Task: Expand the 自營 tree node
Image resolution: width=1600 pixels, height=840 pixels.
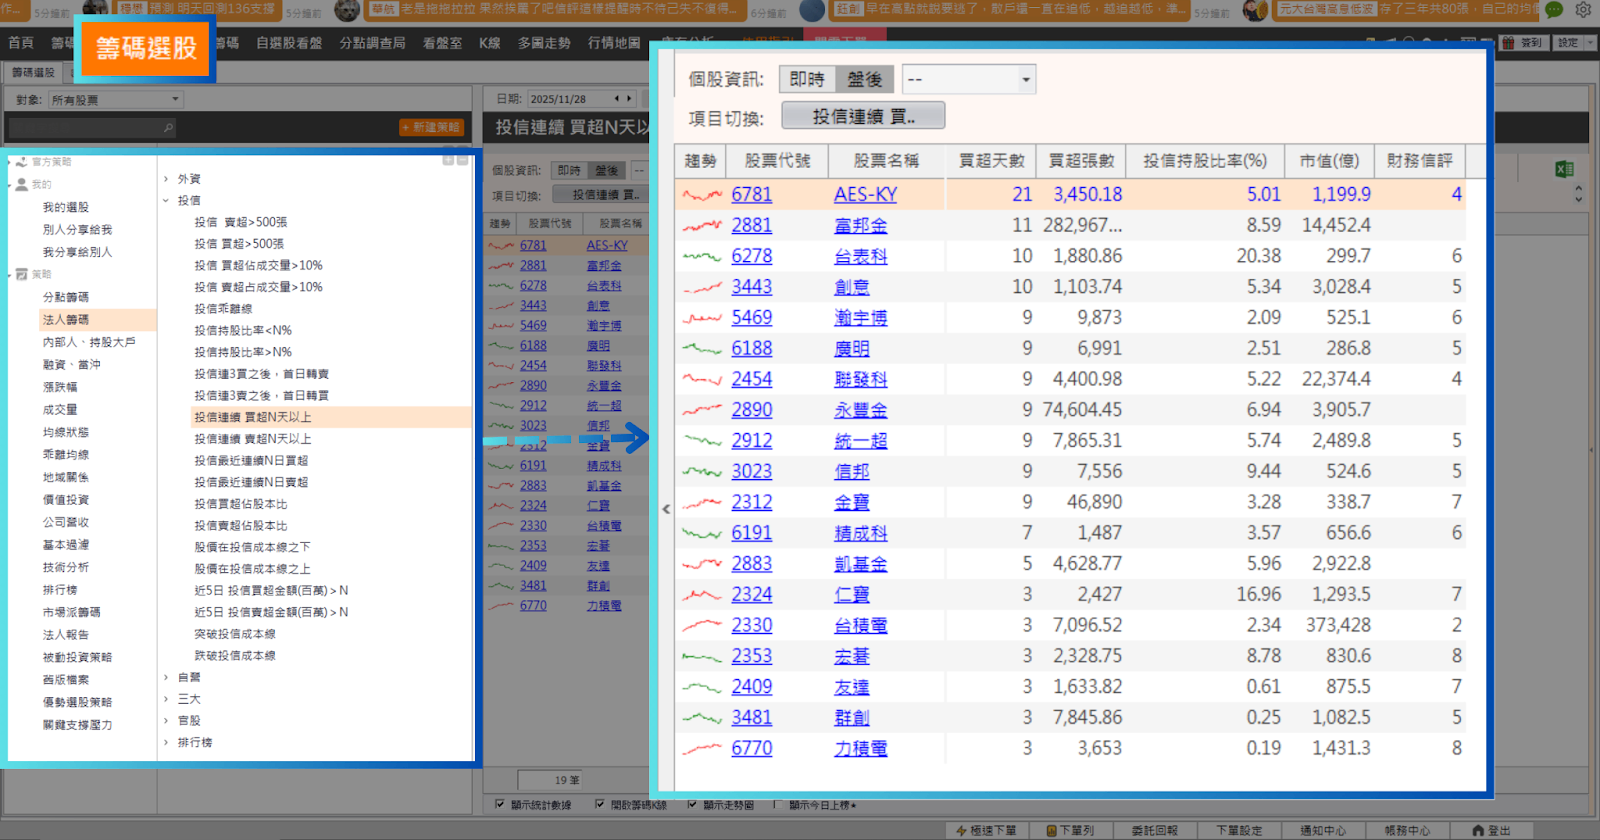Action: coord(166,678)
